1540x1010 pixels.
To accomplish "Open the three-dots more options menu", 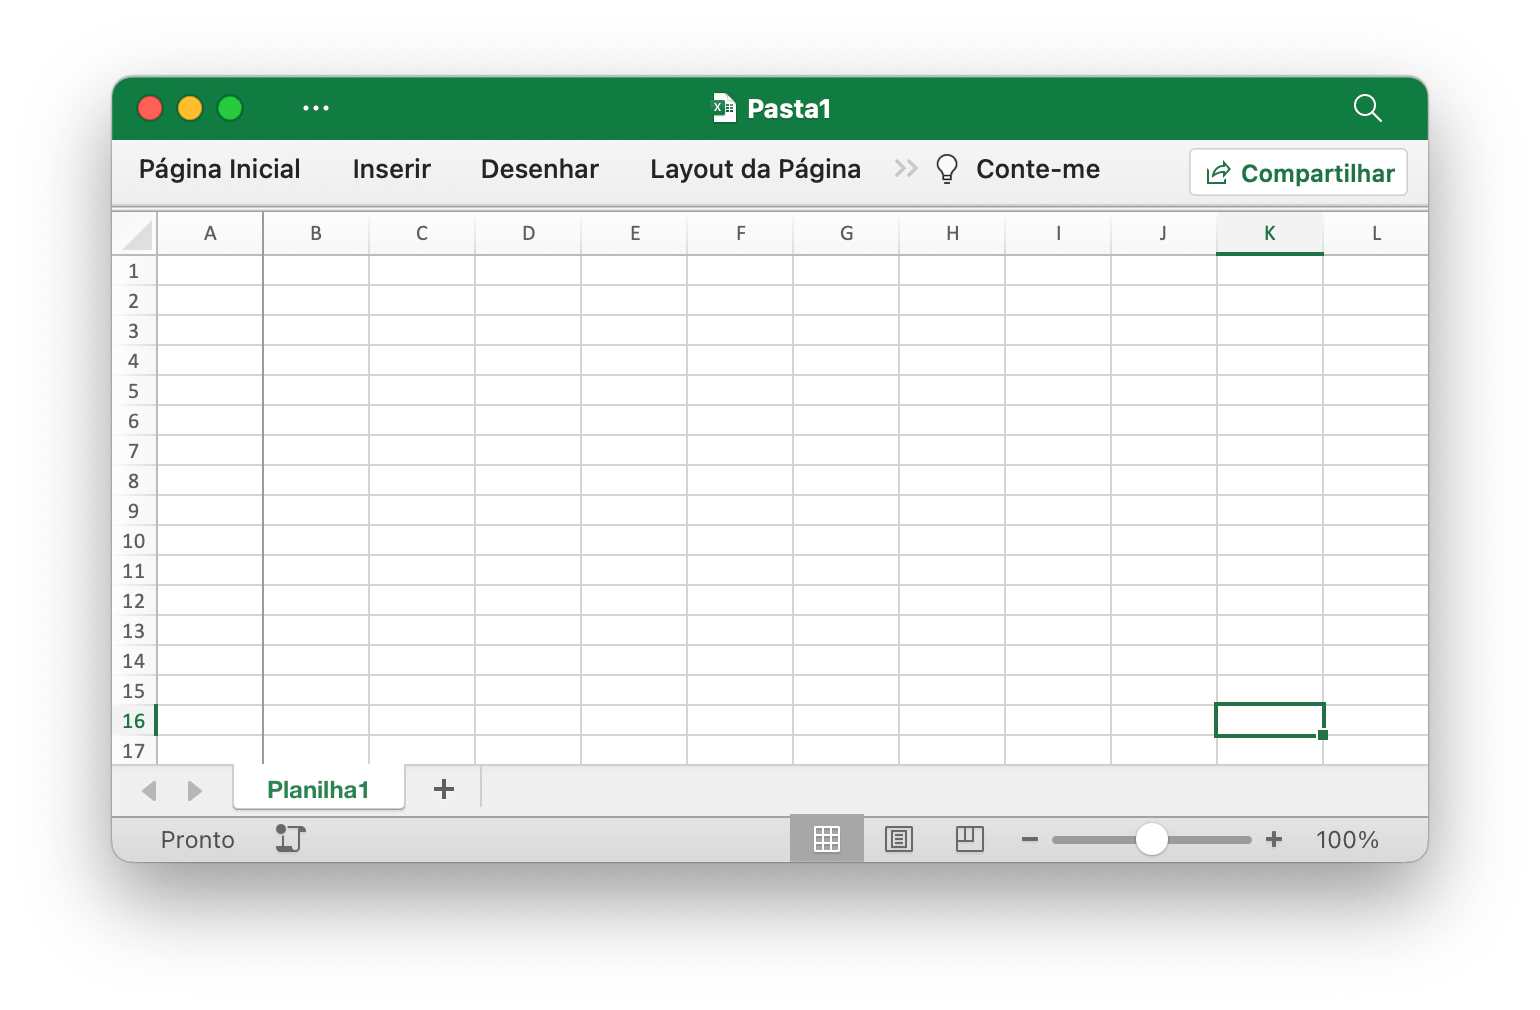I will point(316,108).
